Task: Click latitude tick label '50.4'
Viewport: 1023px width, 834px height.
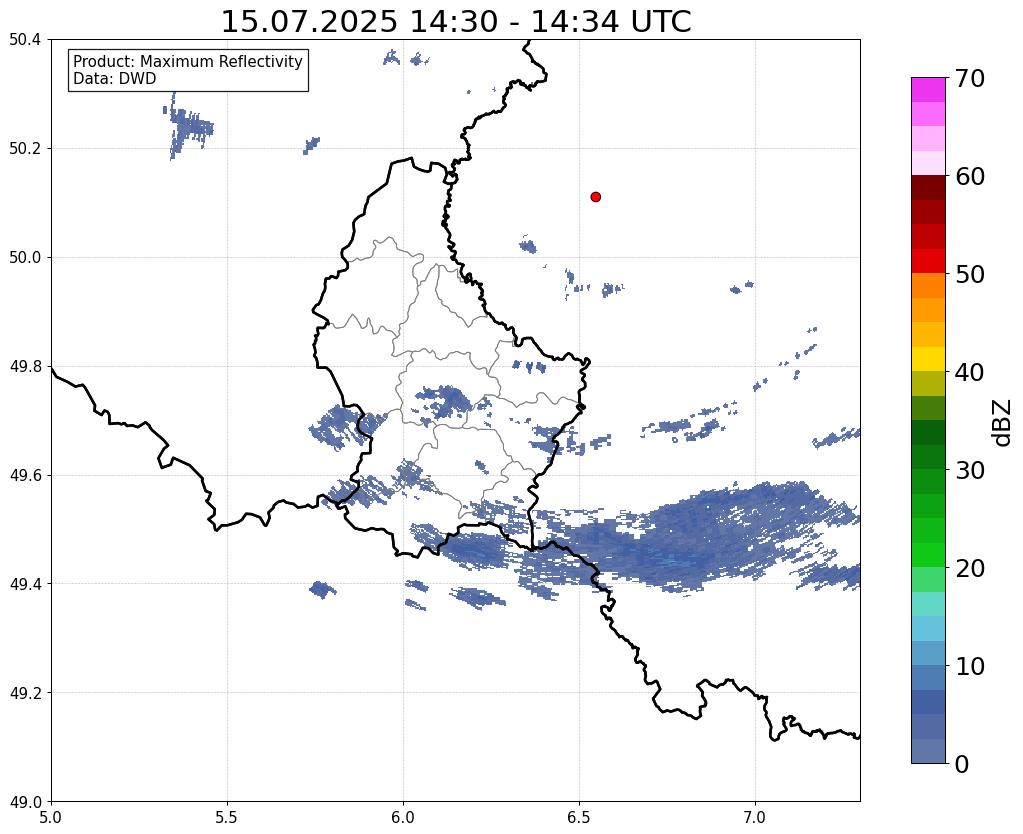Action: point(25,40)
